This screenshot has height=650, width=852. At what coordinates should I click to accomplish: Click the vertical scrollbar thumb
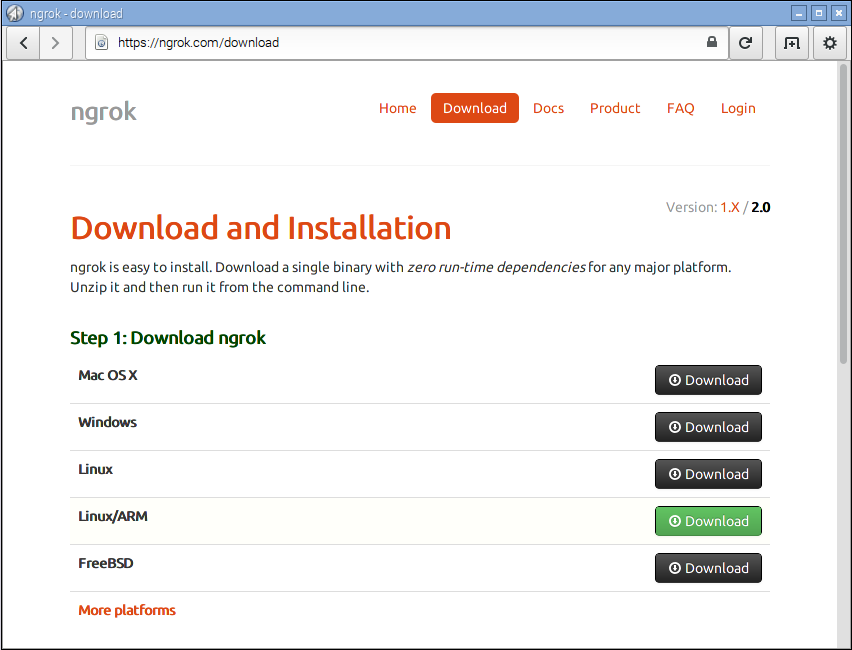843,214
